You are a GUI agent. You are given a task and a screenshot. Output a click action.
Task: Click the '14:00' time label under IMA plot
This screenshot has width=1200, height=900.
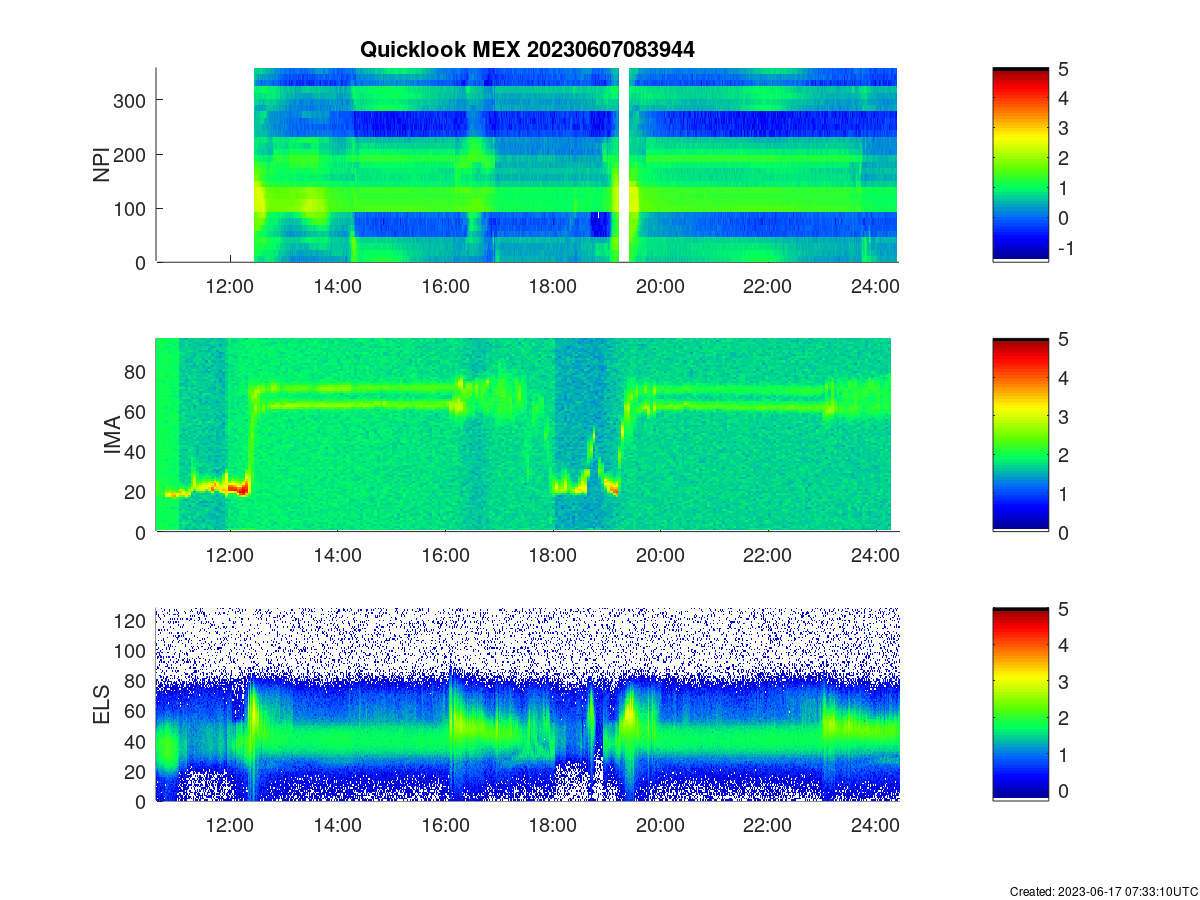[338, 556]
